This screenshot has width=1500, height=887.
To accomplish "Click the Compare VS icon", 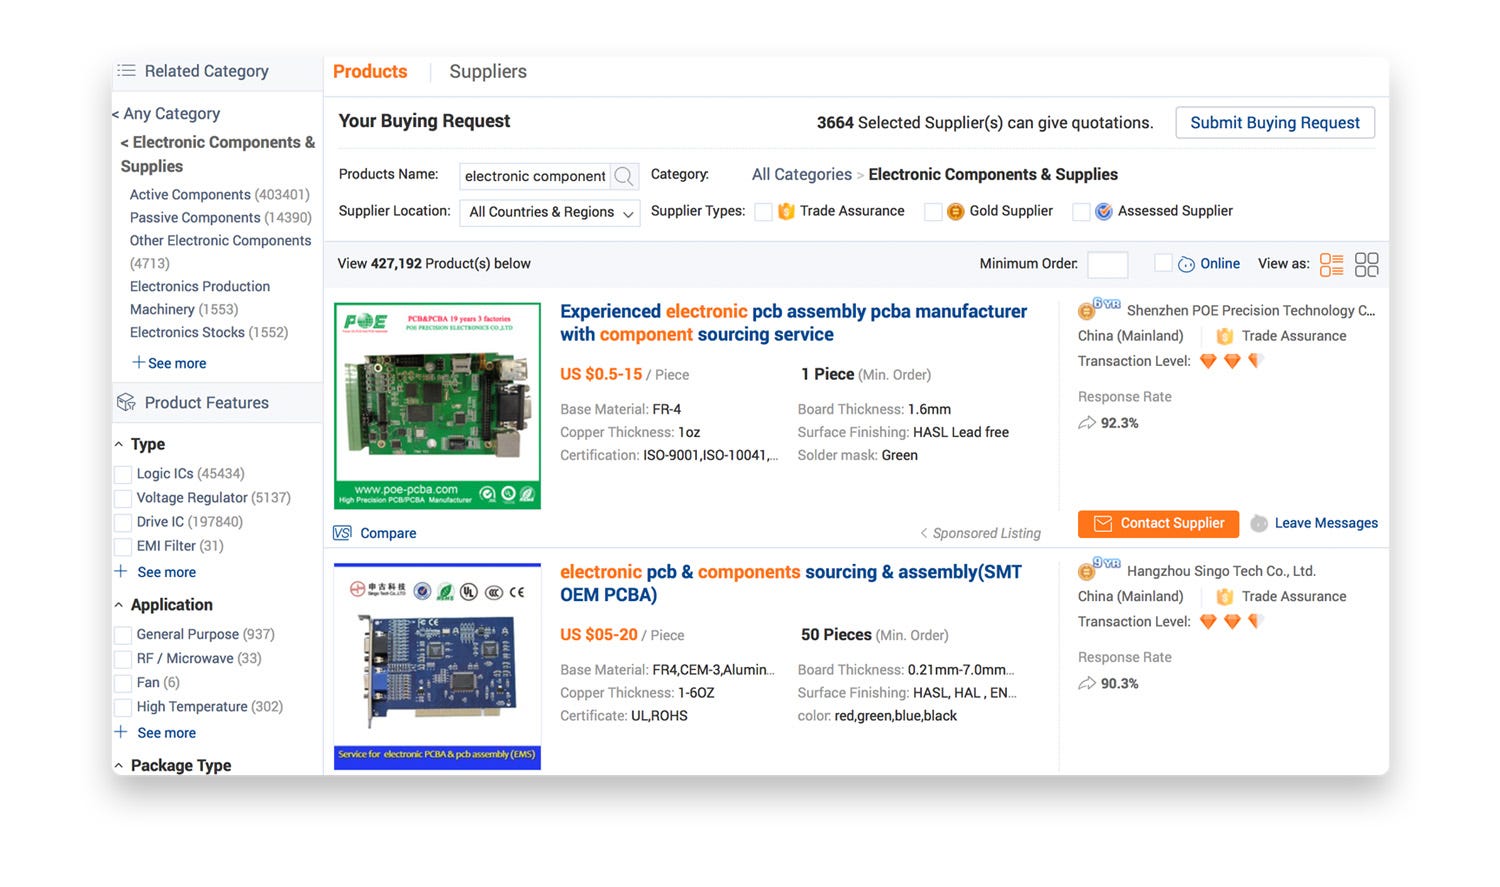I will coord(342,533).
